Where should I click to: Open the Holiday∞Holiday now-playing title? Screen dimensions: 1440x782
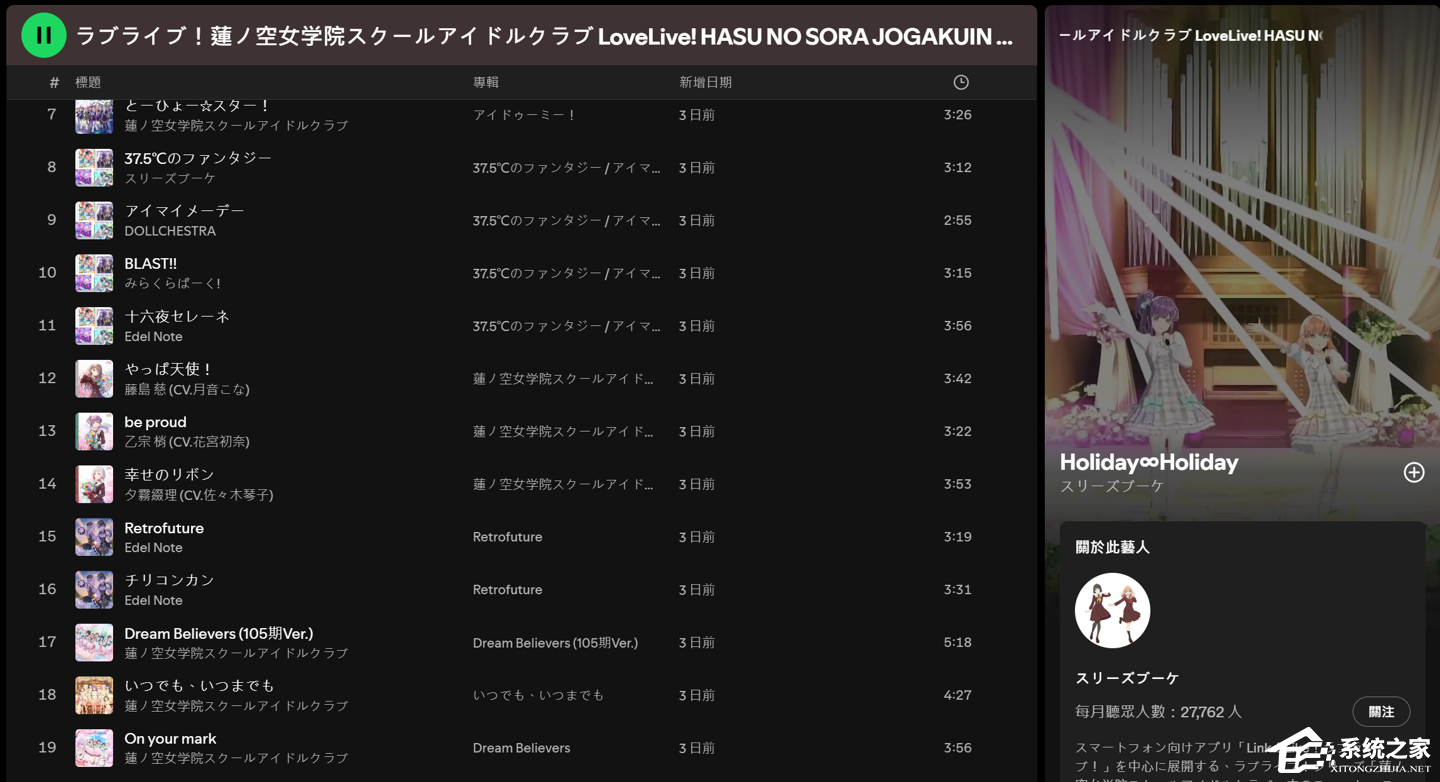pos(1149,463)
